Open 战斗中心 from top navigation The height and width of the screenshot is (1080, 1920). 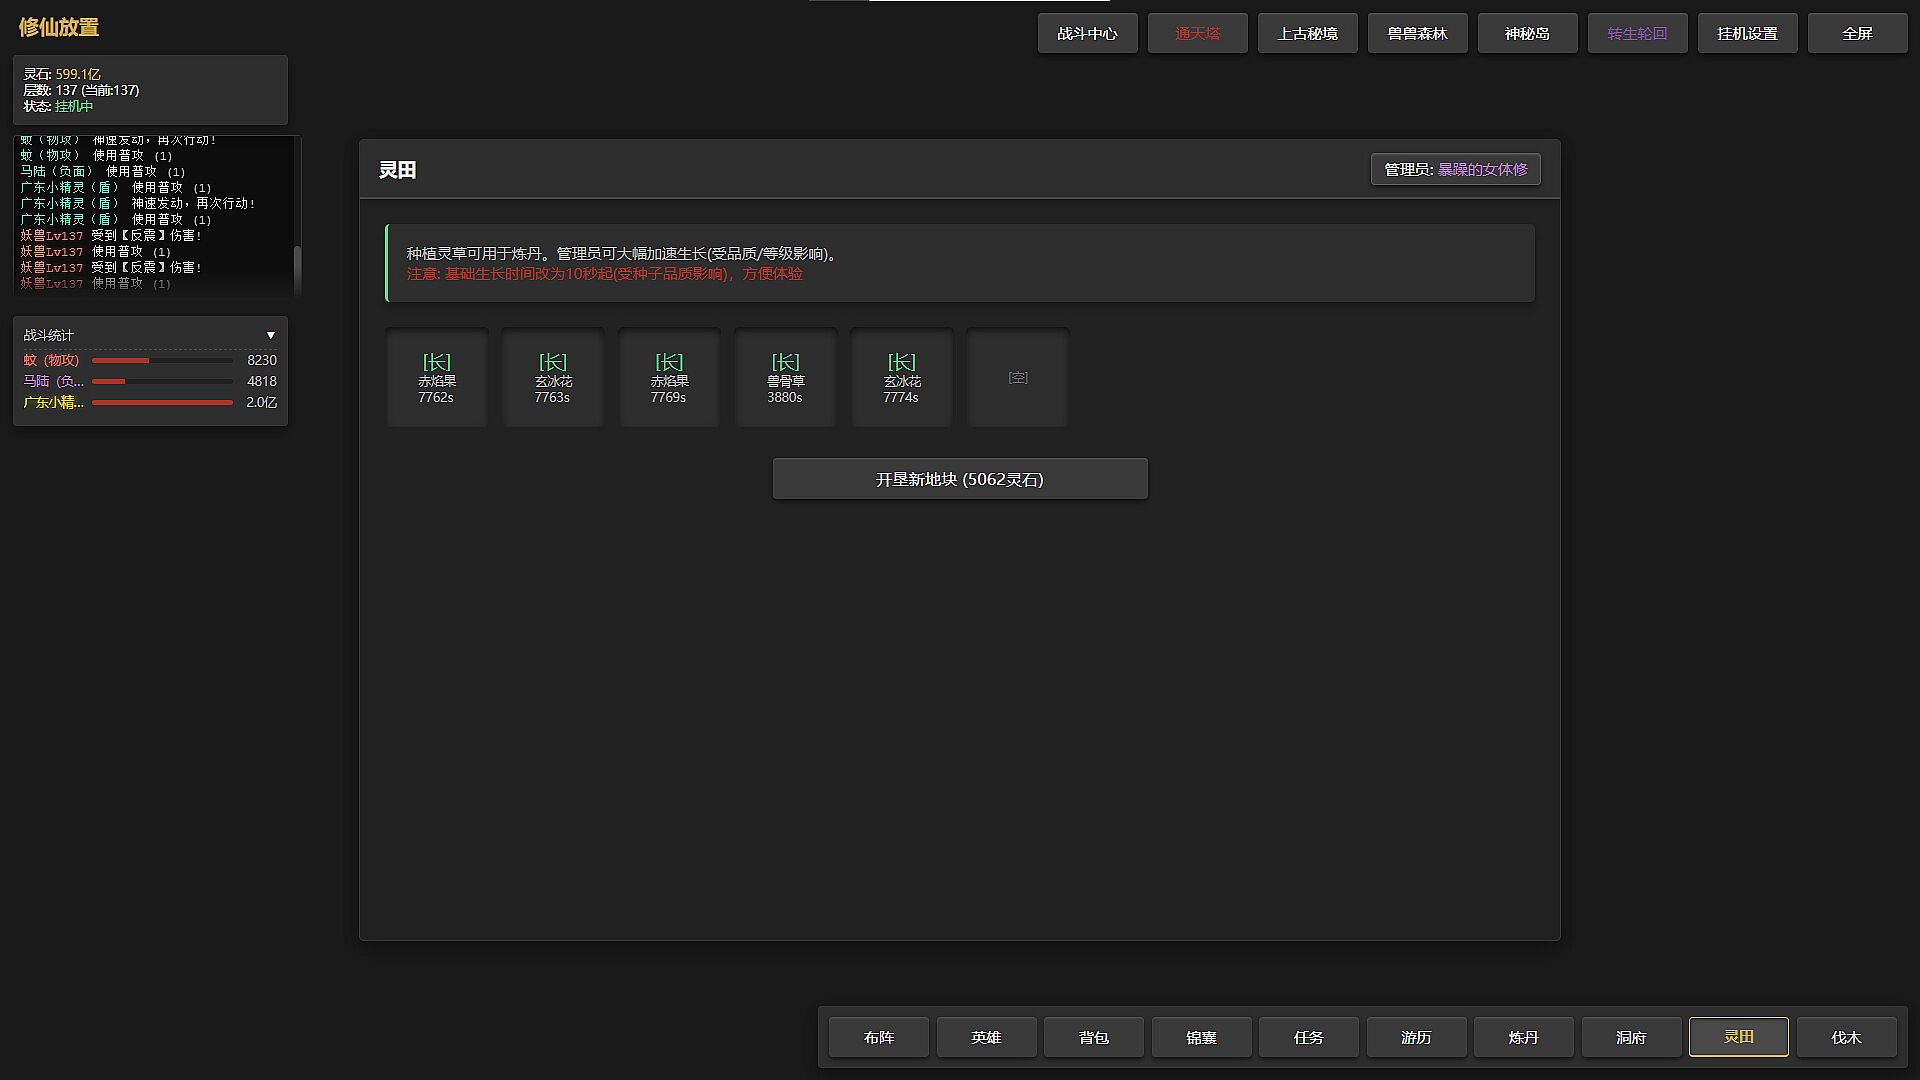pyautogui.click(x=1087, y=34)
